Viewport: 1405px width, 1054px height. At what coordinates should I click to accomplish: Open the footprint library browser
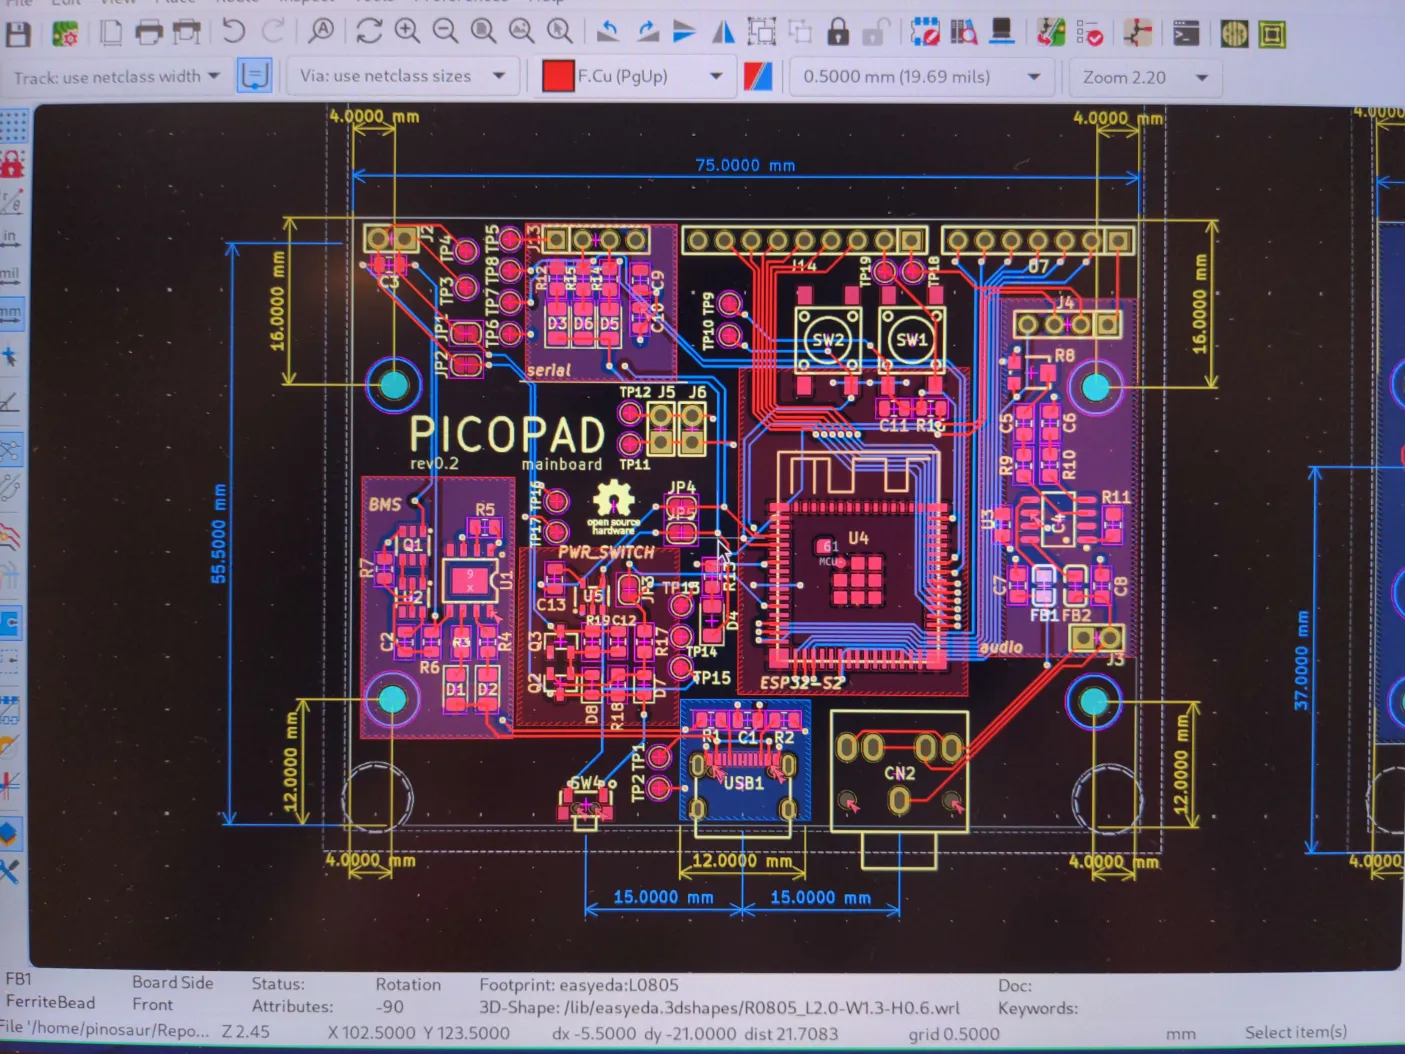point(963,33)
